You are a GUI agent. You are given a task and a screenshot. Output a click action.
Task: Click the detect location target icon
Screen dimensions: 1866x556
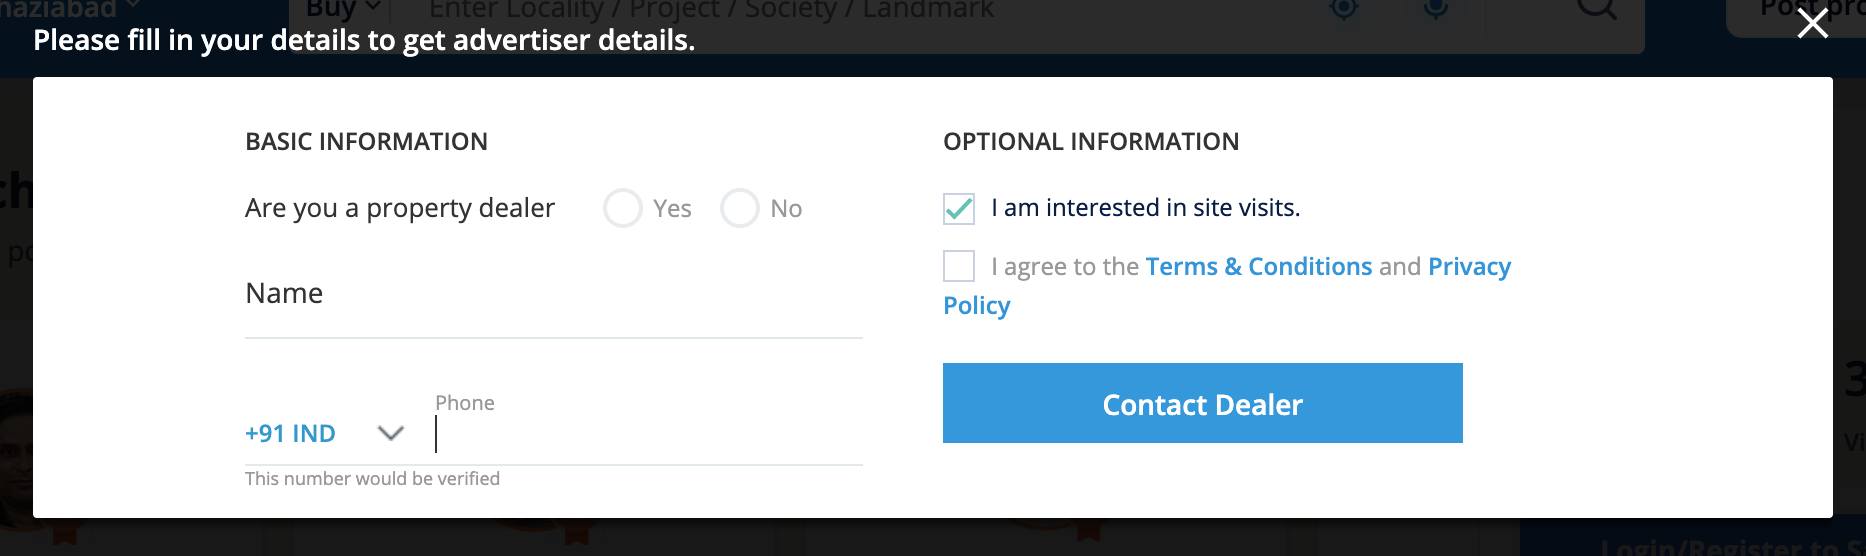1344,9
